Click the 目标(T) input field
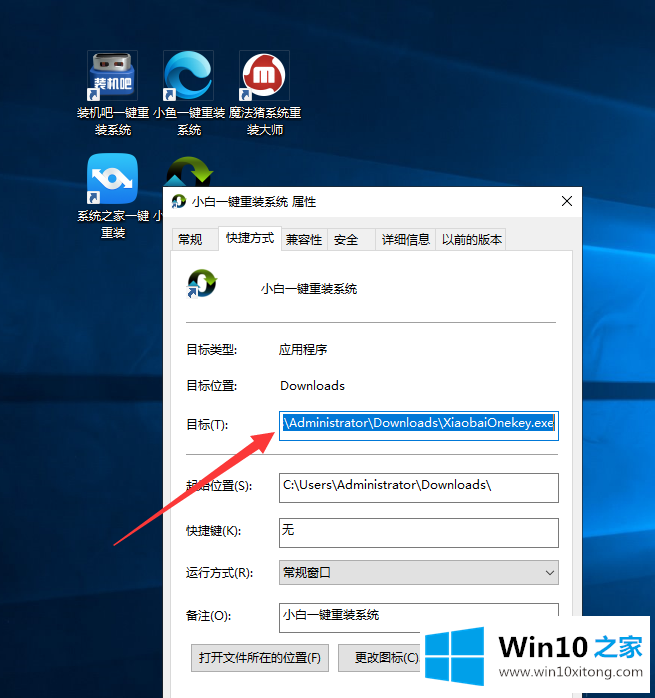Screen dimensions: 655x698 [x=419, y=426]
